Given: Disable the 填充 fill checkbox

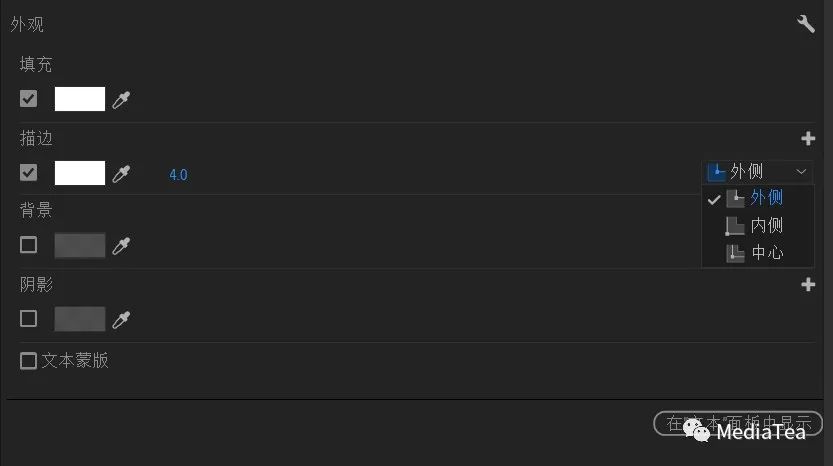Looking at the screenshot, I should tap(28, 98).
